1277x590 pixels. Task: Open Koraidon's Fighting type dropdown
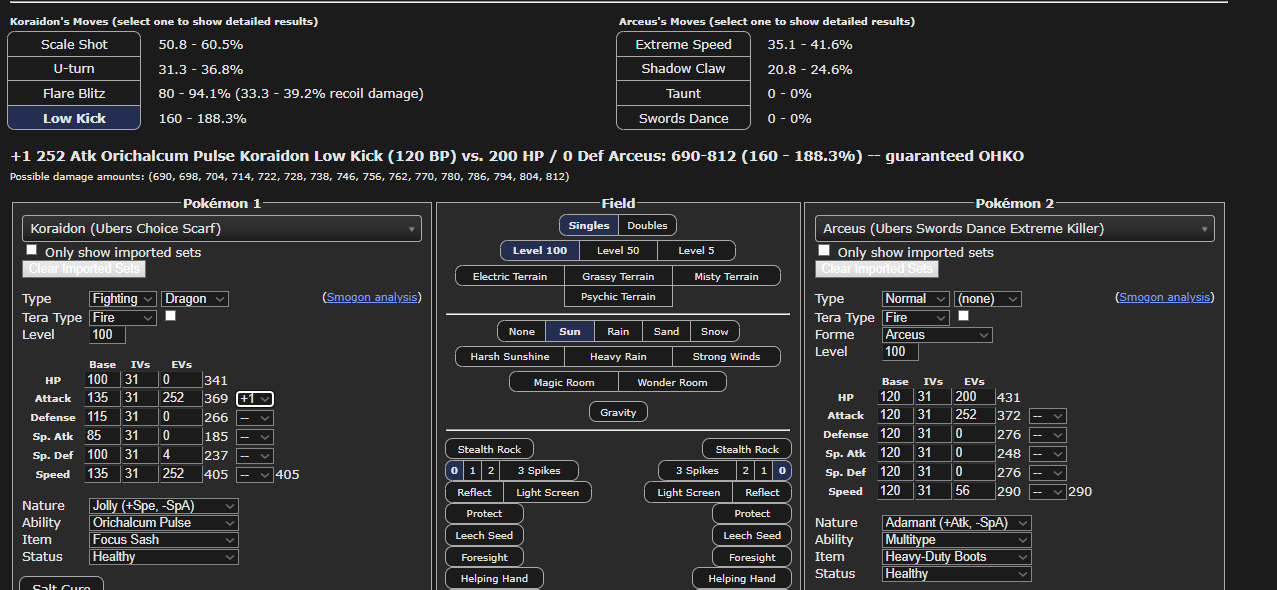tap(122, 299)
